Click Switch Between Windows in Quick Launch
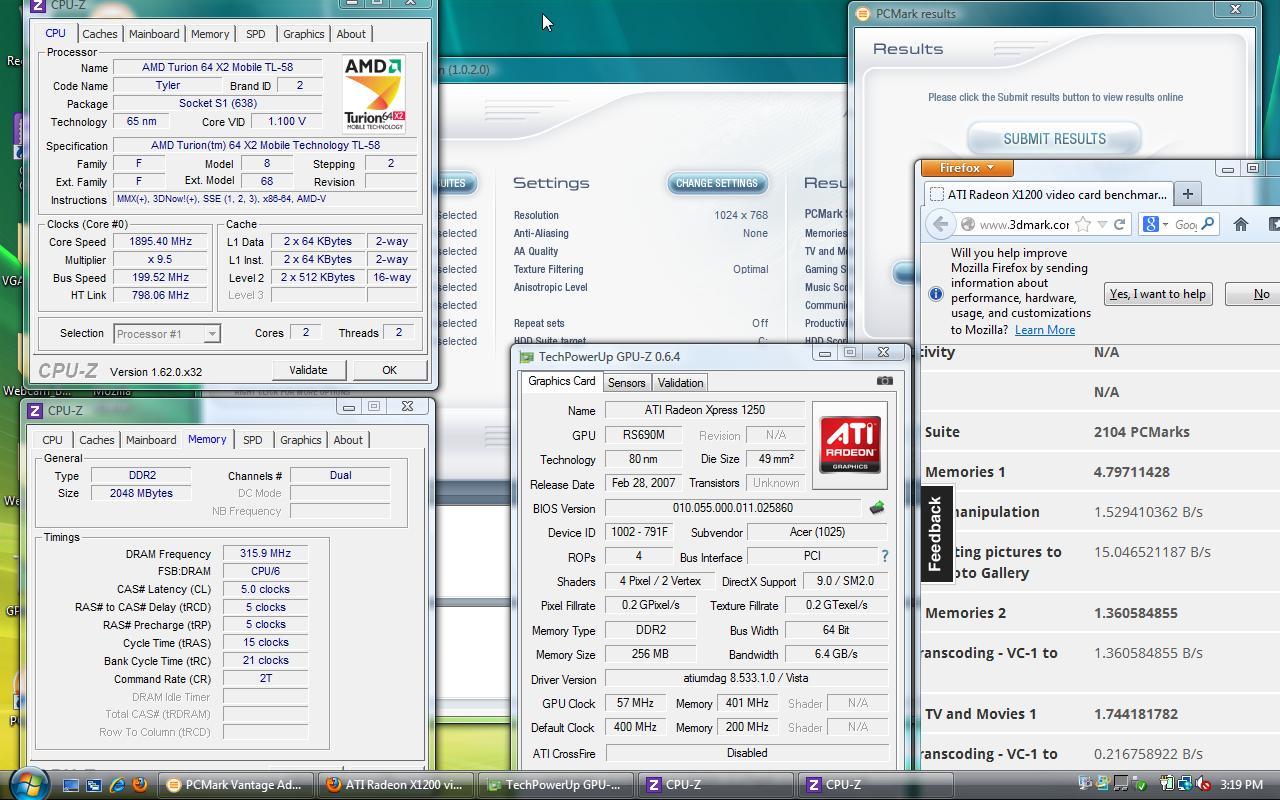The width and height of the screenshot is (1280, 800). (x=94, y=785)
